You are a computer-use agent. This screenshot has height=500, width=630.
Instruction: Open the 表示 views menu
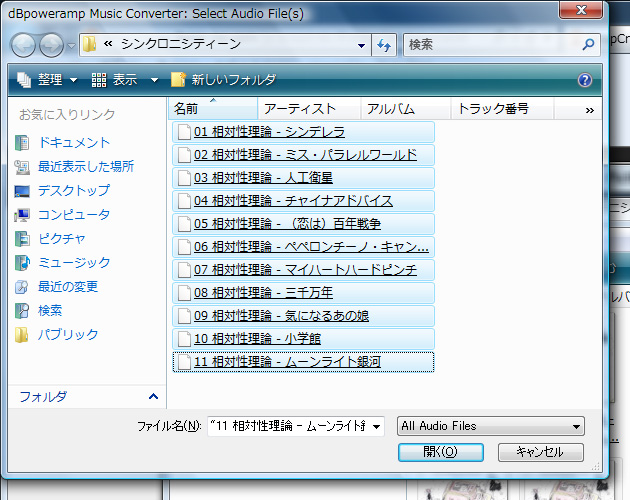click(x=116, y=80)
